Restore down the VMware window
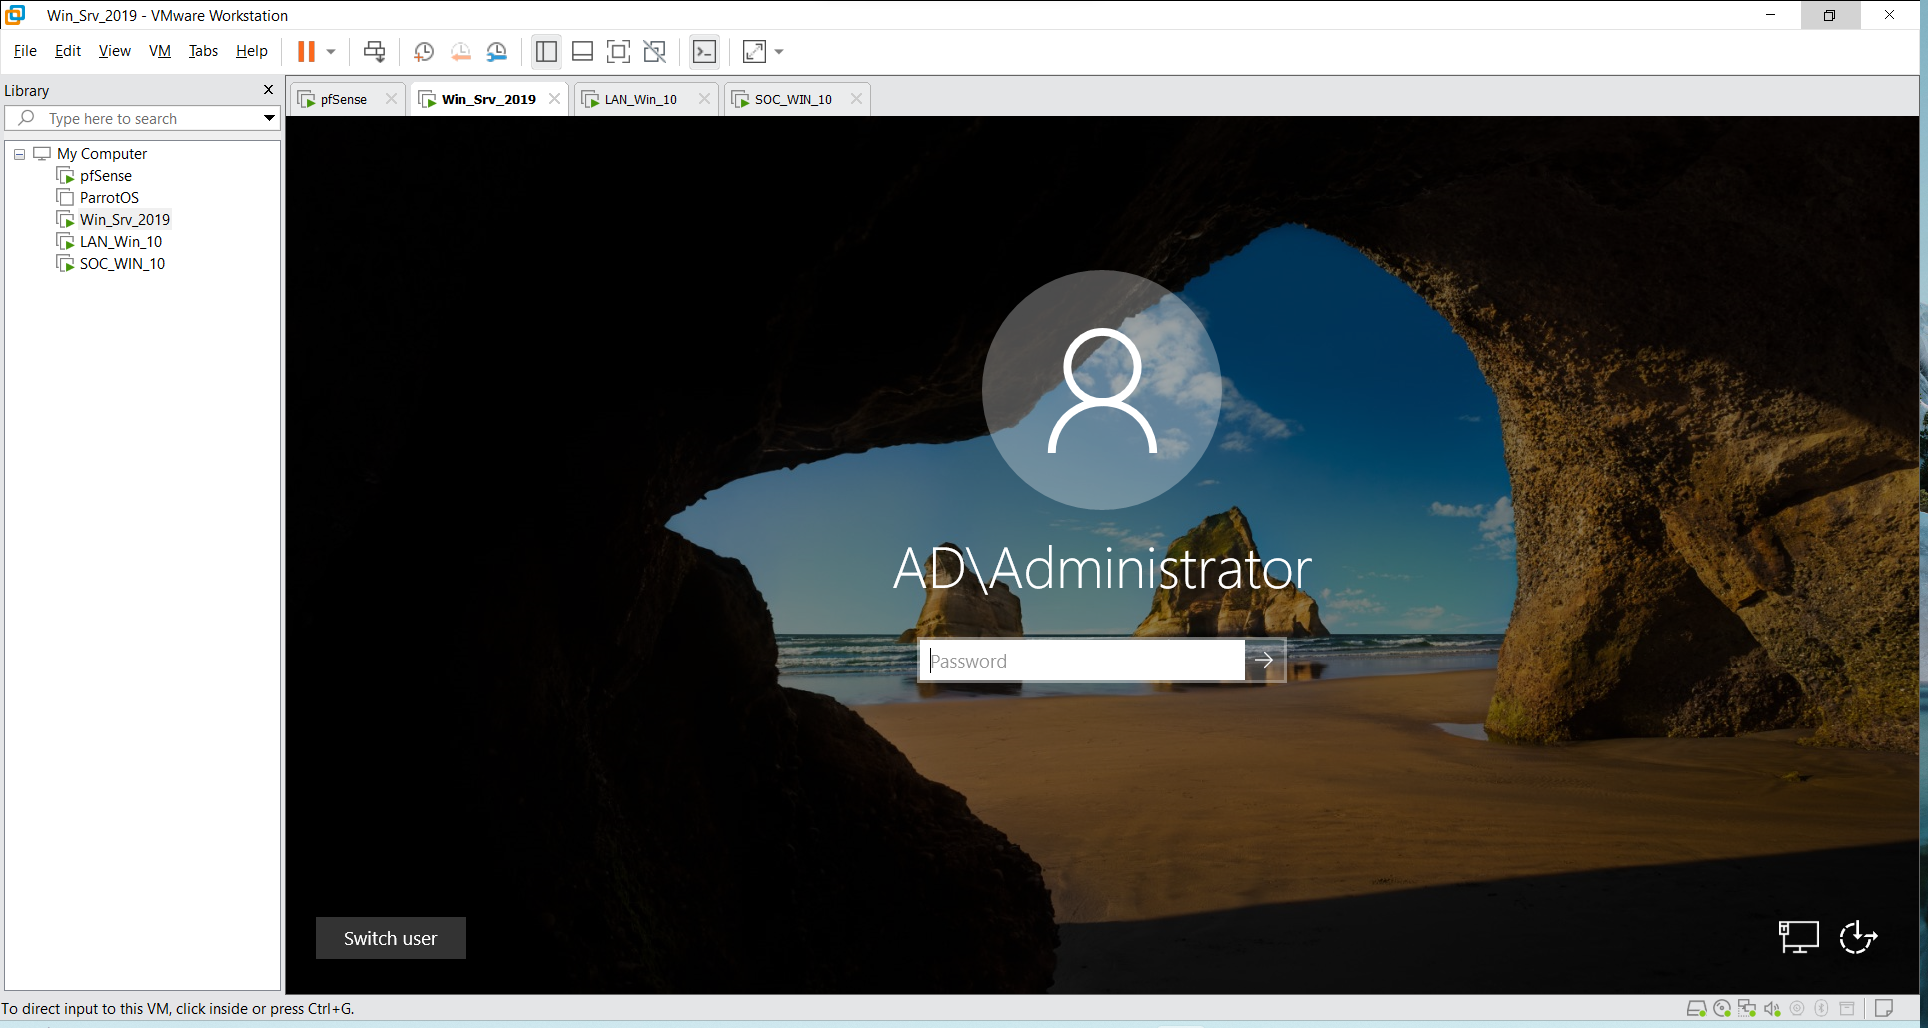 click(1829, 15)
